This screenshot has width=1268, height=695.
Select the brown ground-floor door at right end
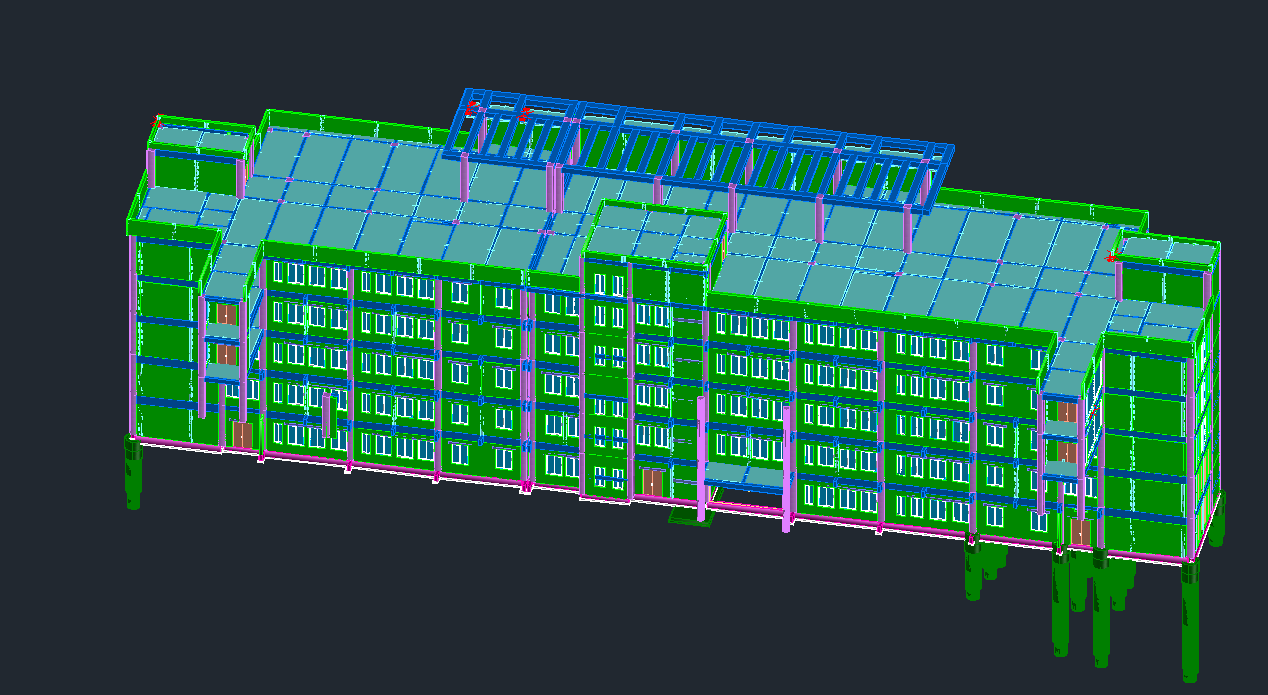coord(1081,532)
